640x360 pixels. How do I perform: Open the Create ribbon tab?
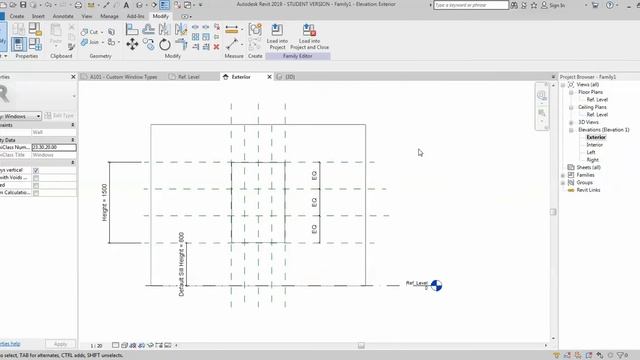click(17, 16)
